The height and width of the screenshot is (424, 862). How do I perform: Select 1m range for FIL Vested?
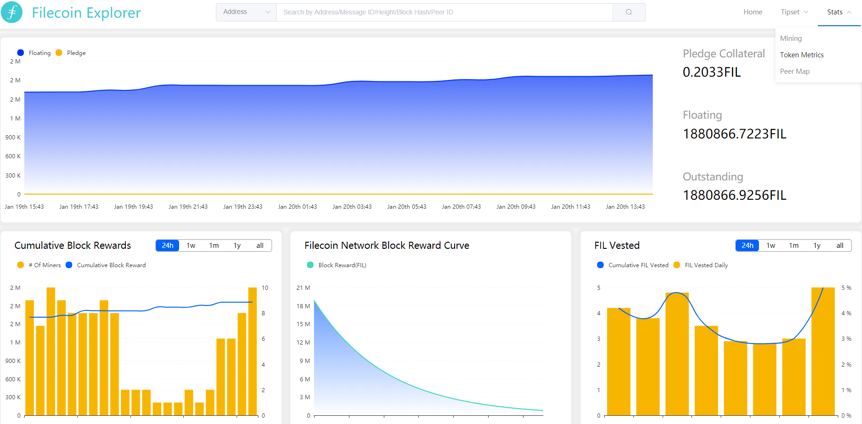tap(794, 246)
